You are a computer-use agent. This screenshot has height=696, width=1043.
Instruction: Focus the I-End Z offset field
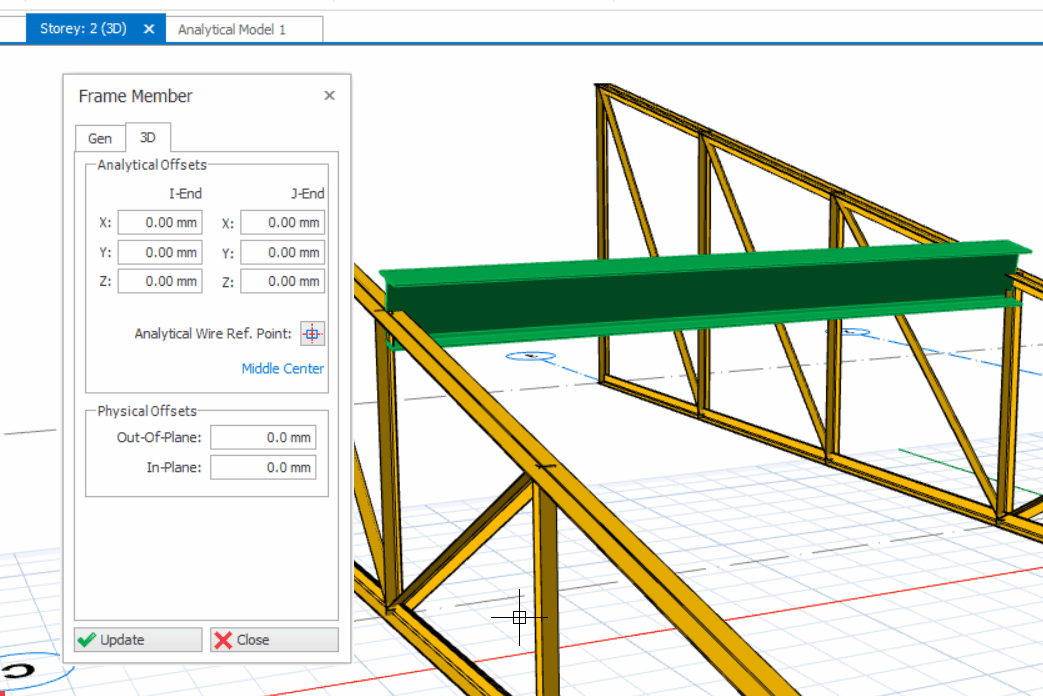[160, 281]
